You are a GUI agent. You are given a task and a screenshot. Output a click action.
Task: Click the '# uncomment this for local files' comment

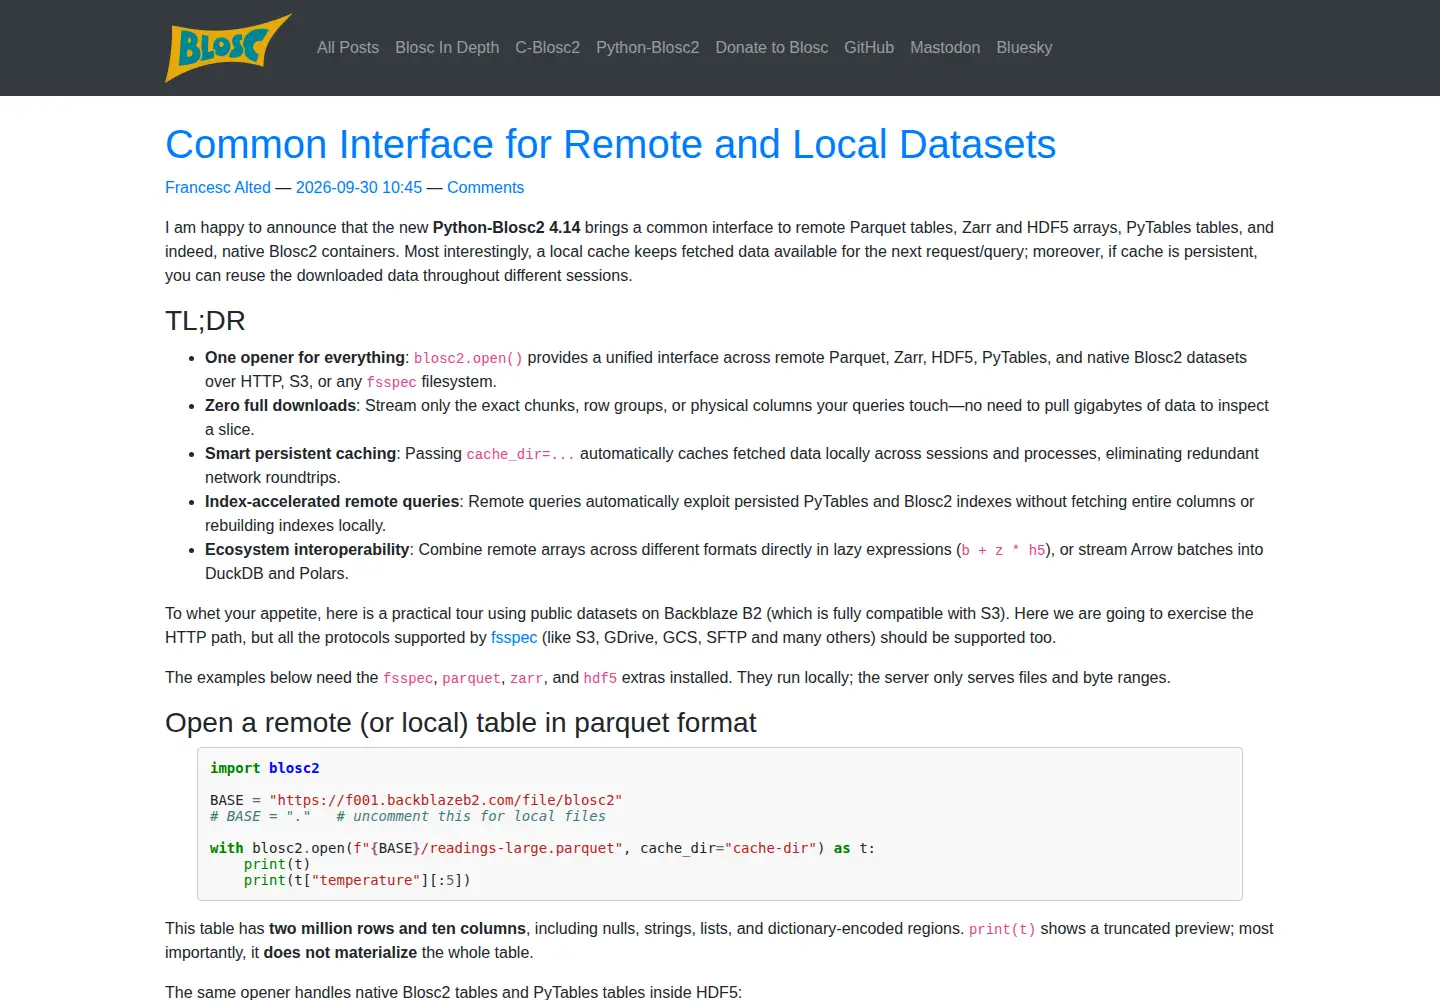[x=471, y=816]
